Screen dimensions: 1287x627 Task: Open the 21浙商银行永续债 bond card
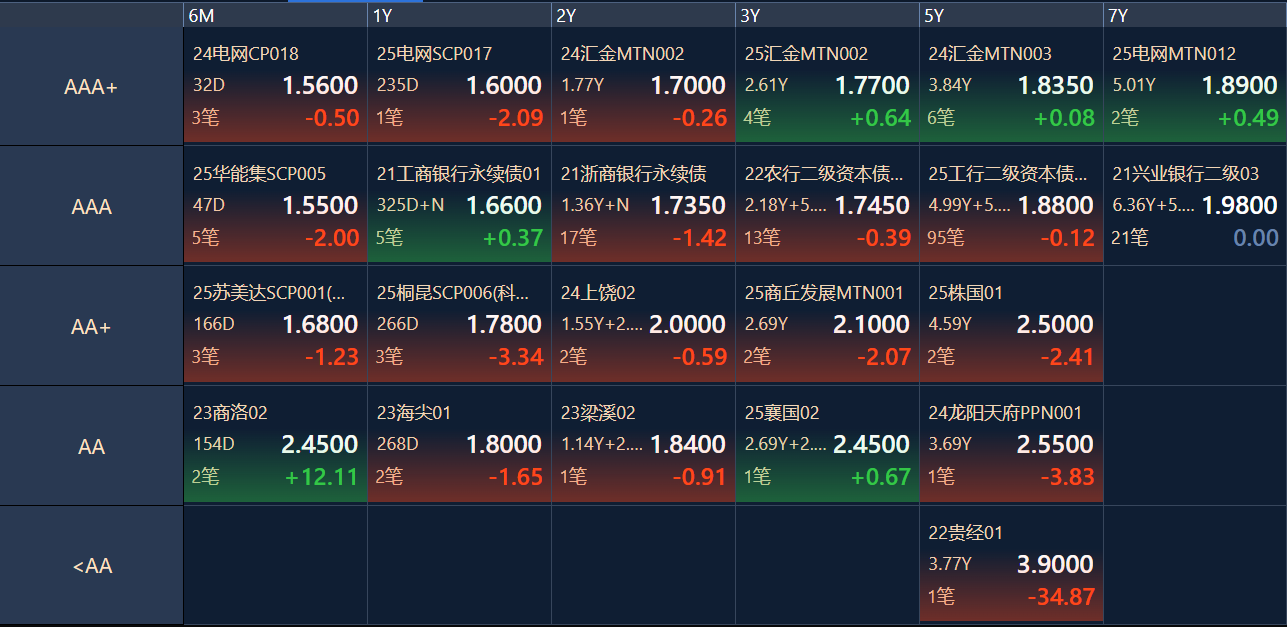643,205
